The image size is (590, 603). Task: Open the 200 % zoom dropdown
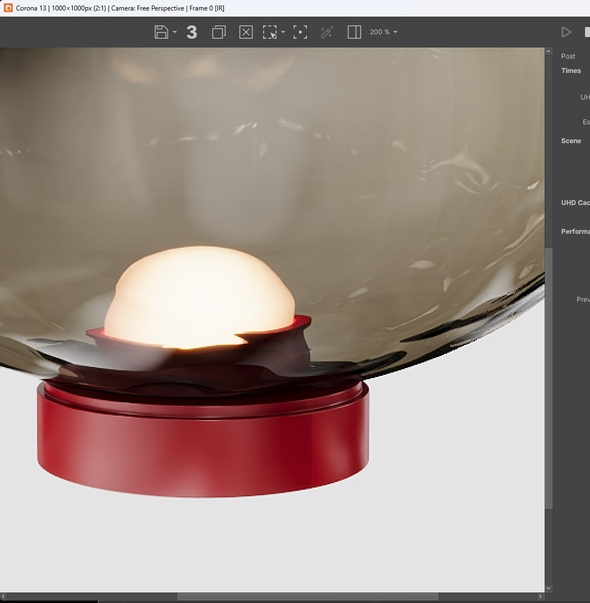(383, 32)
